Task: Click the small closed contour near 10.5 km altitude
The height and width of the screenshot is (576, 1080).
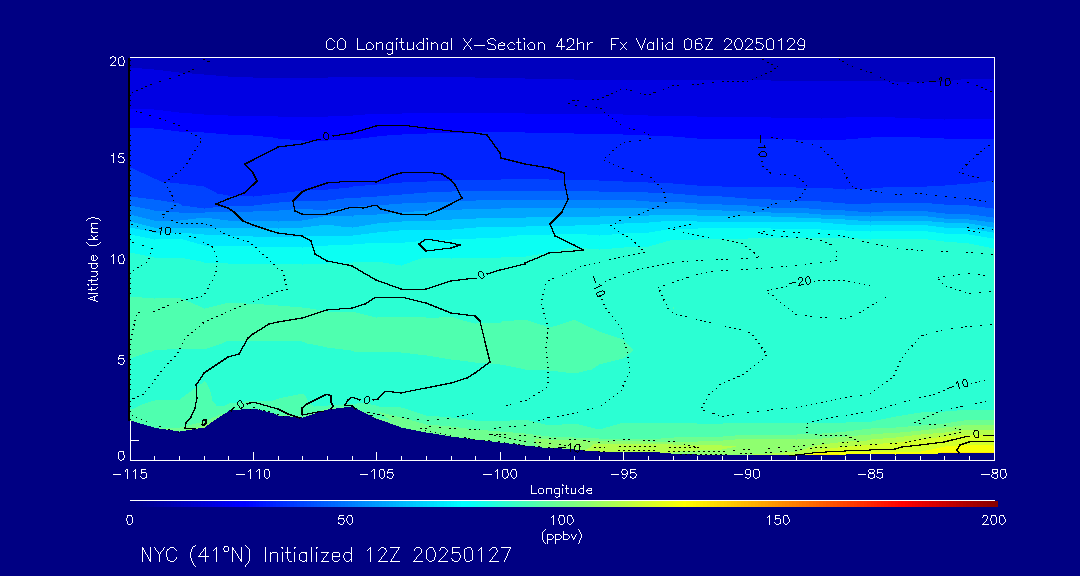Action: [x=439, y=245]
